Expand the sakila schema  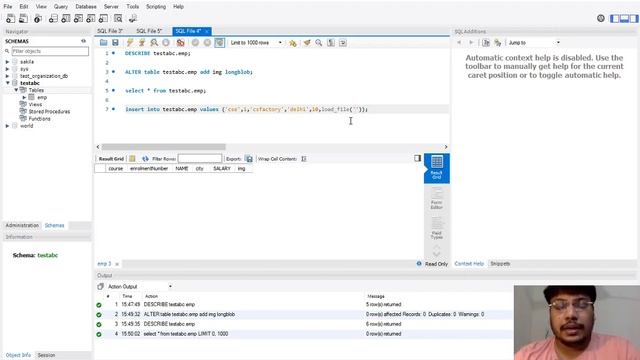pos(7,62)
